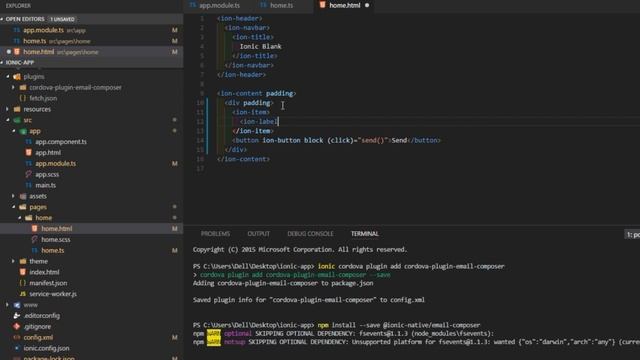Collapse the pages folder arrow

point(14,207)
